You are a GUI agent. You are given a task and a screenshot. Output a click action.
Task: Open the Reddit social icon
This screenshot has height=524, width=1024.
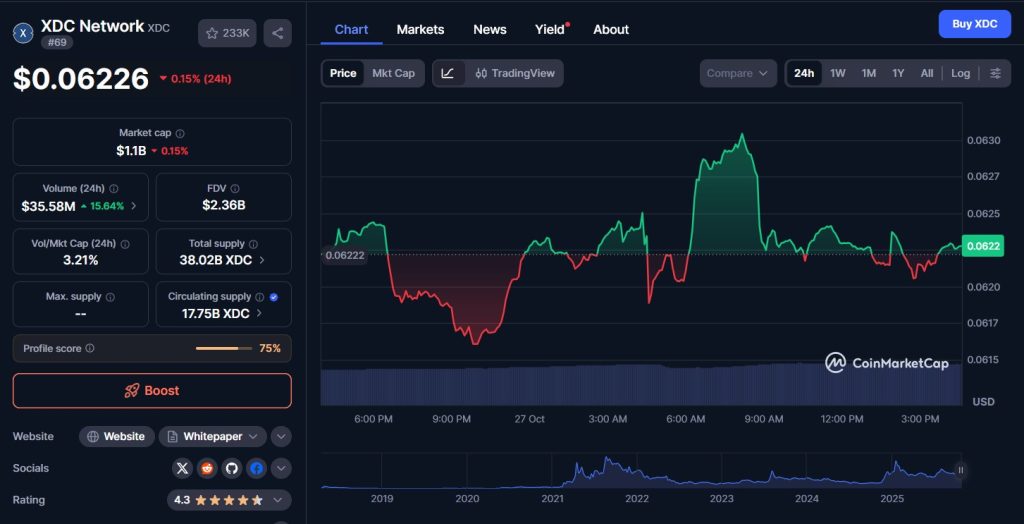(207, 468)
